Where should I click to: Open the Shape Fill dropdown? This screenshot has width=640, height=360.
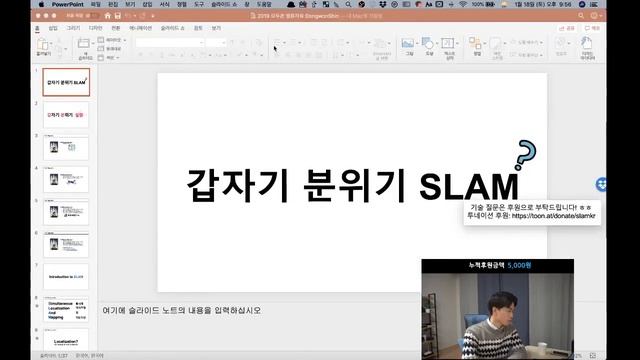(527, 42)
